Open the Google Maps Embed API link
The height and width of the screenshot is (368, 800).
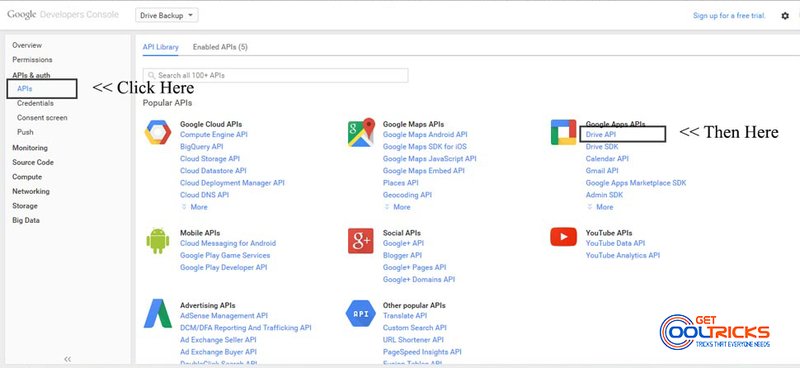pyautogui.click(x=424, y=170)
